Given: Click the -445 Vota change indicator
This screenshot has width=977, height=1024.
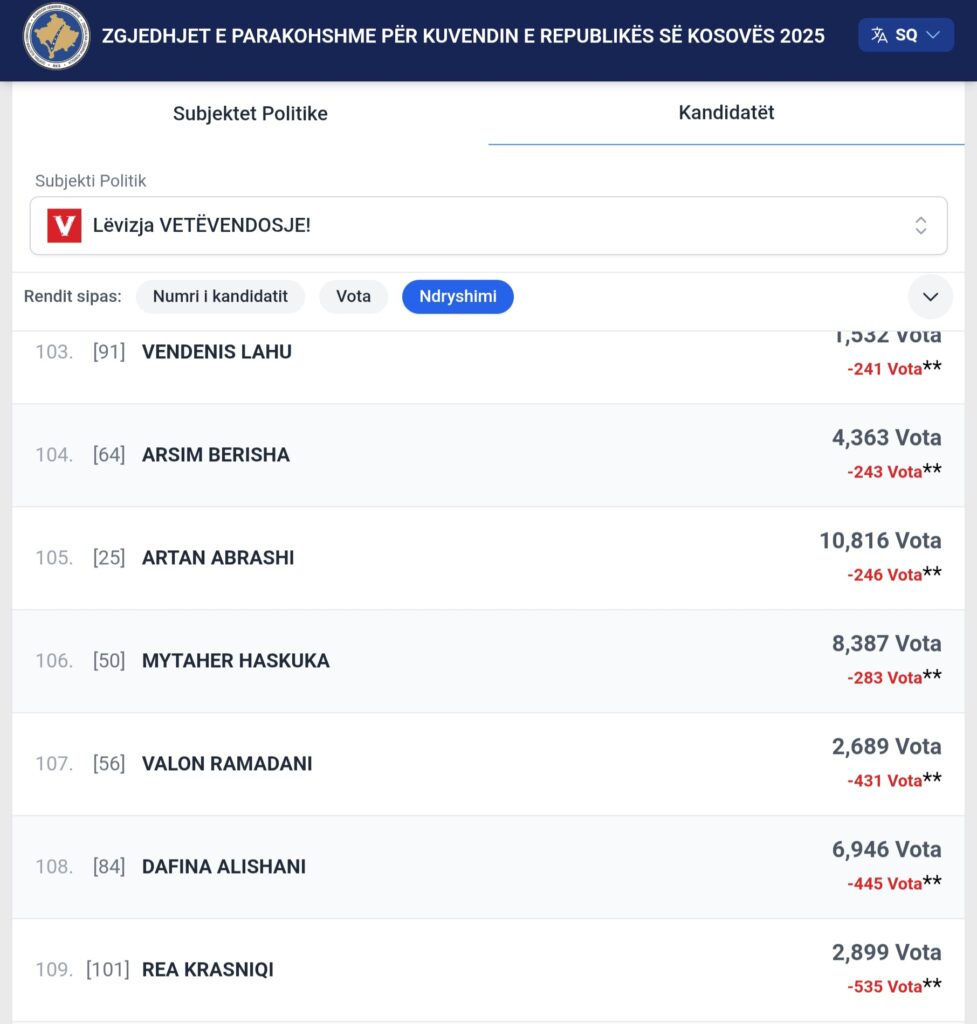Looking at the screenshot, I should point(884,884).
